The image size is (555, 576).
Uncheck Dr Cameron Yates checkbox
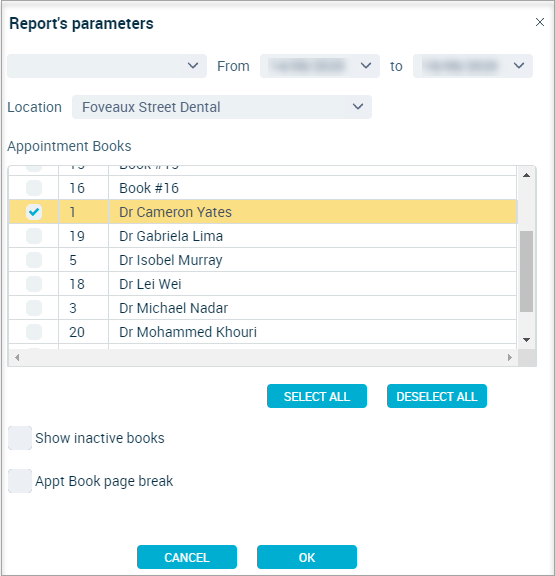tap(34, 212)
